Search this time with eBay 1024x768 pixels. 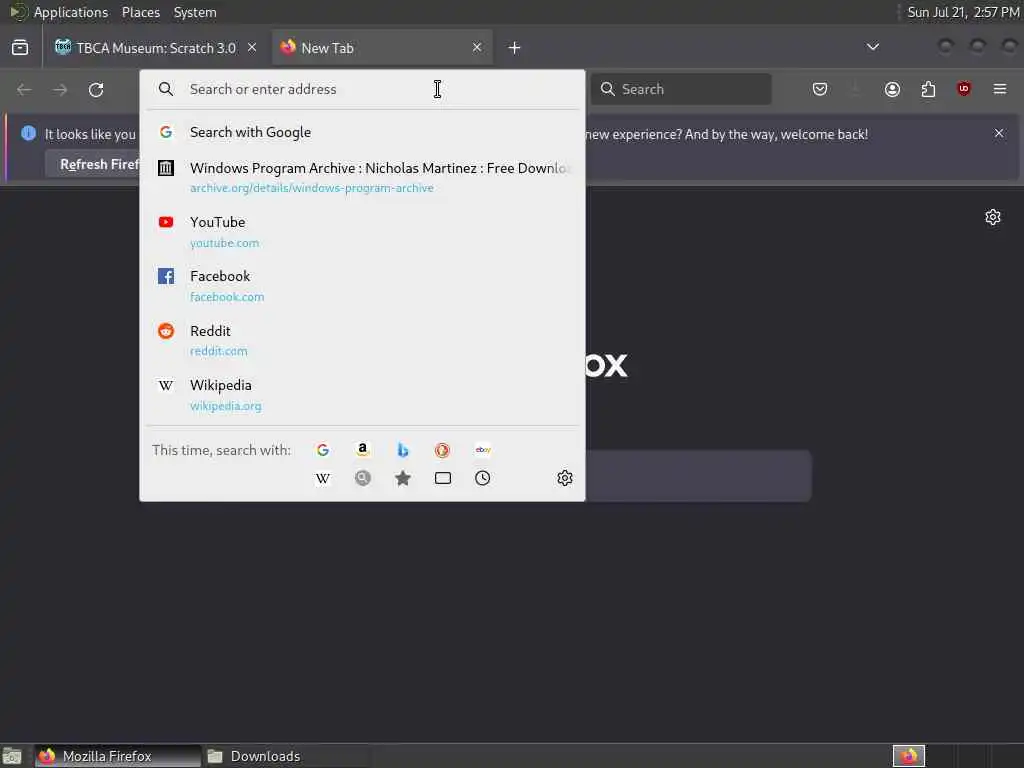tap(483, 450)
